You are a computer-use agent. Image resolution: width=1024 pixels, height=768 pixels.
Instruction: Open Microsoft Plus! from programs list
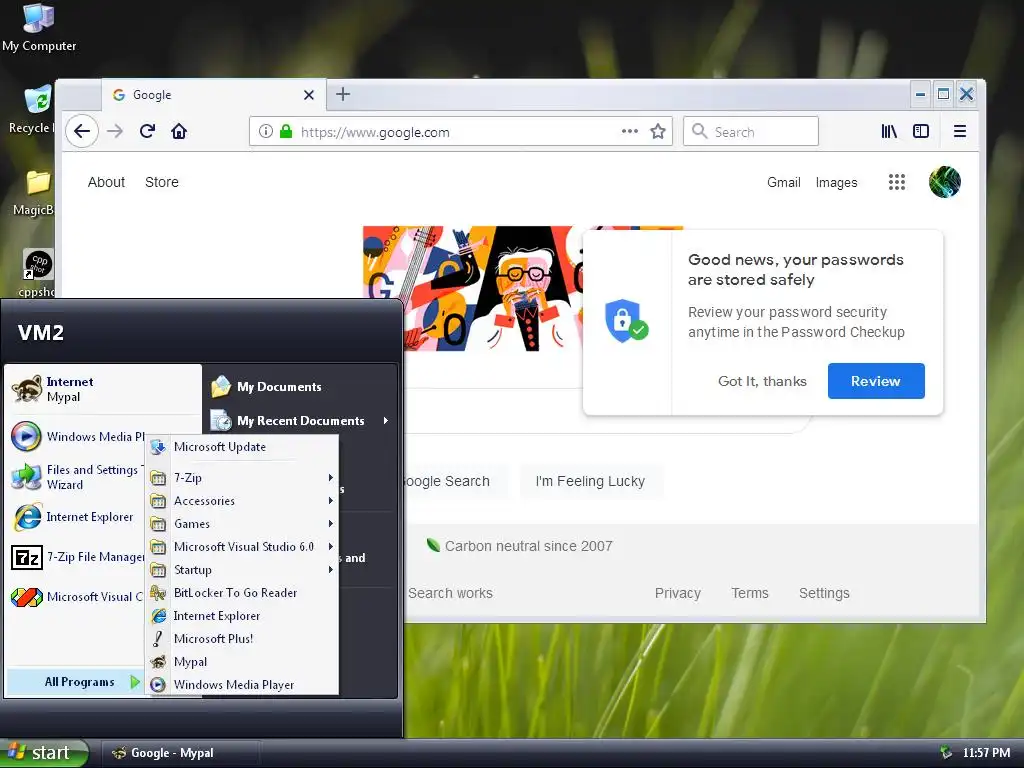(242, 638)
